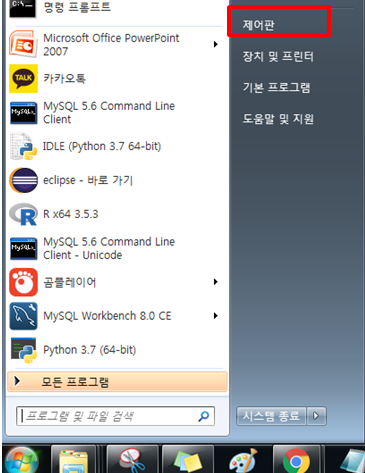Viewport: 365px width, 473px height.
Task: Select Microsoft Office PowerPoint 2007 label
Action: [x=111, y=45]
